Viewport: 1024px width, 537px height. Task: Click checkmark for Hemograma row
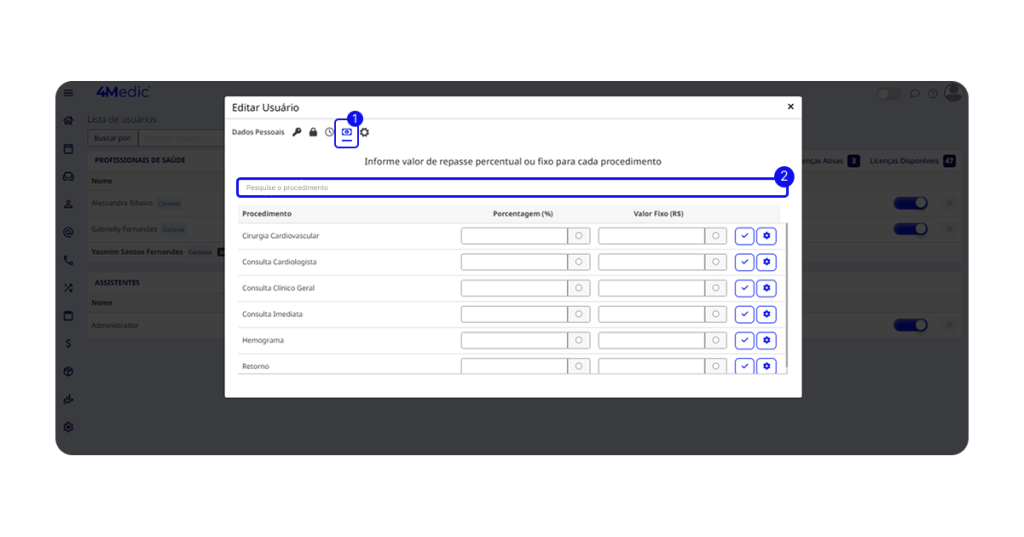744,340
